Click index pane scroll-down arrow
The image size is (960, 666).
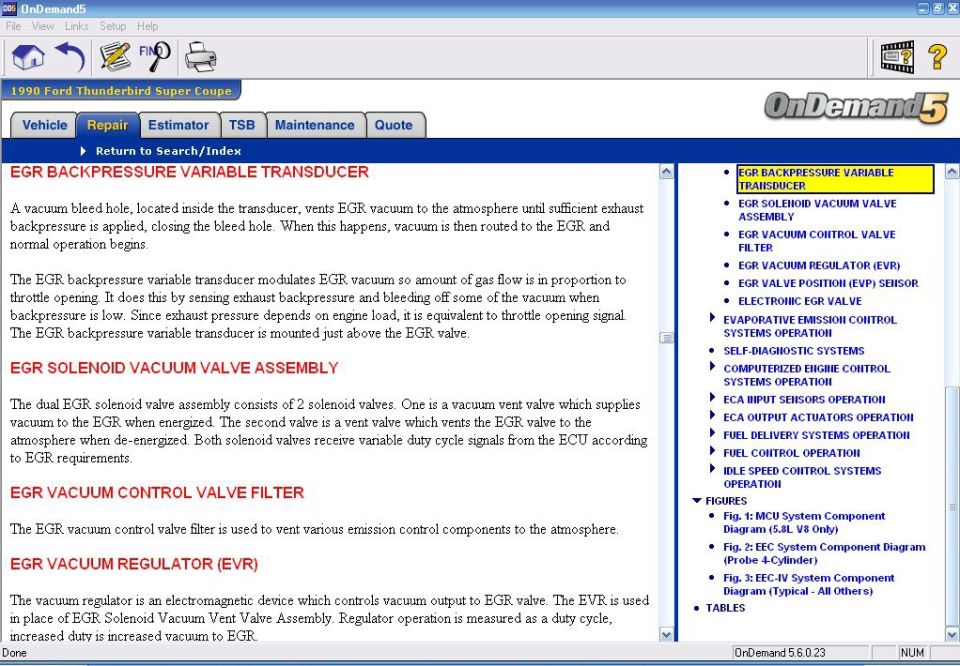pos(952,635)
